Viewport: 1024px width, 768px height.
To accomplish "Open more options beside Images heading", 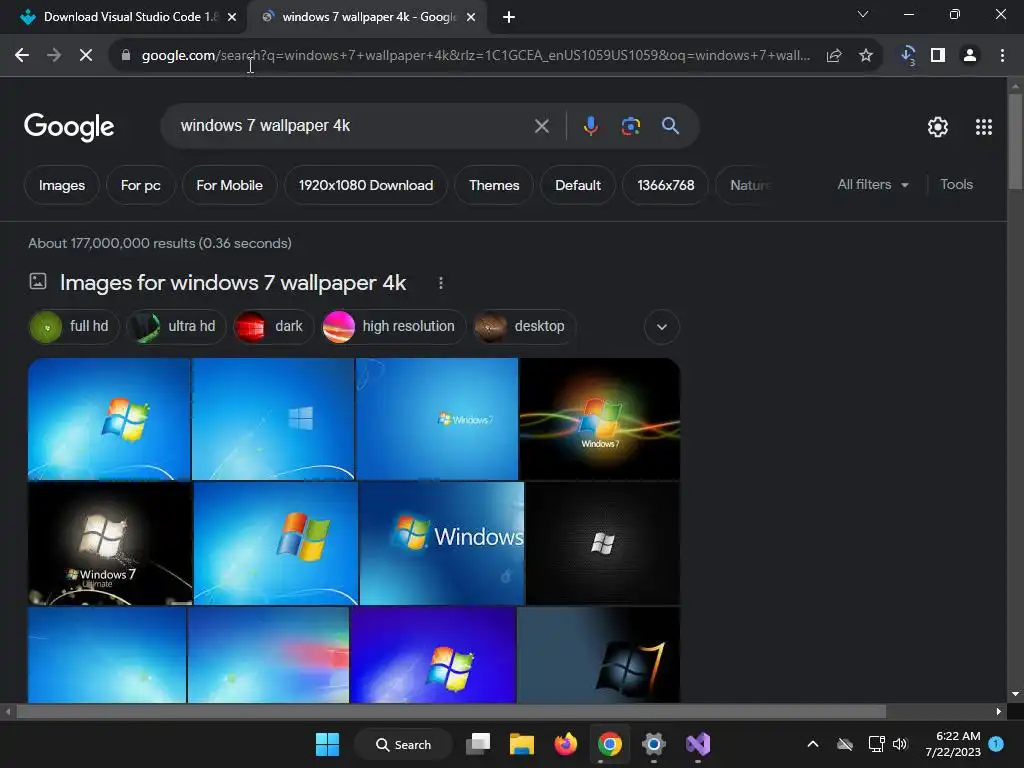I will click(x=441, y=283).
